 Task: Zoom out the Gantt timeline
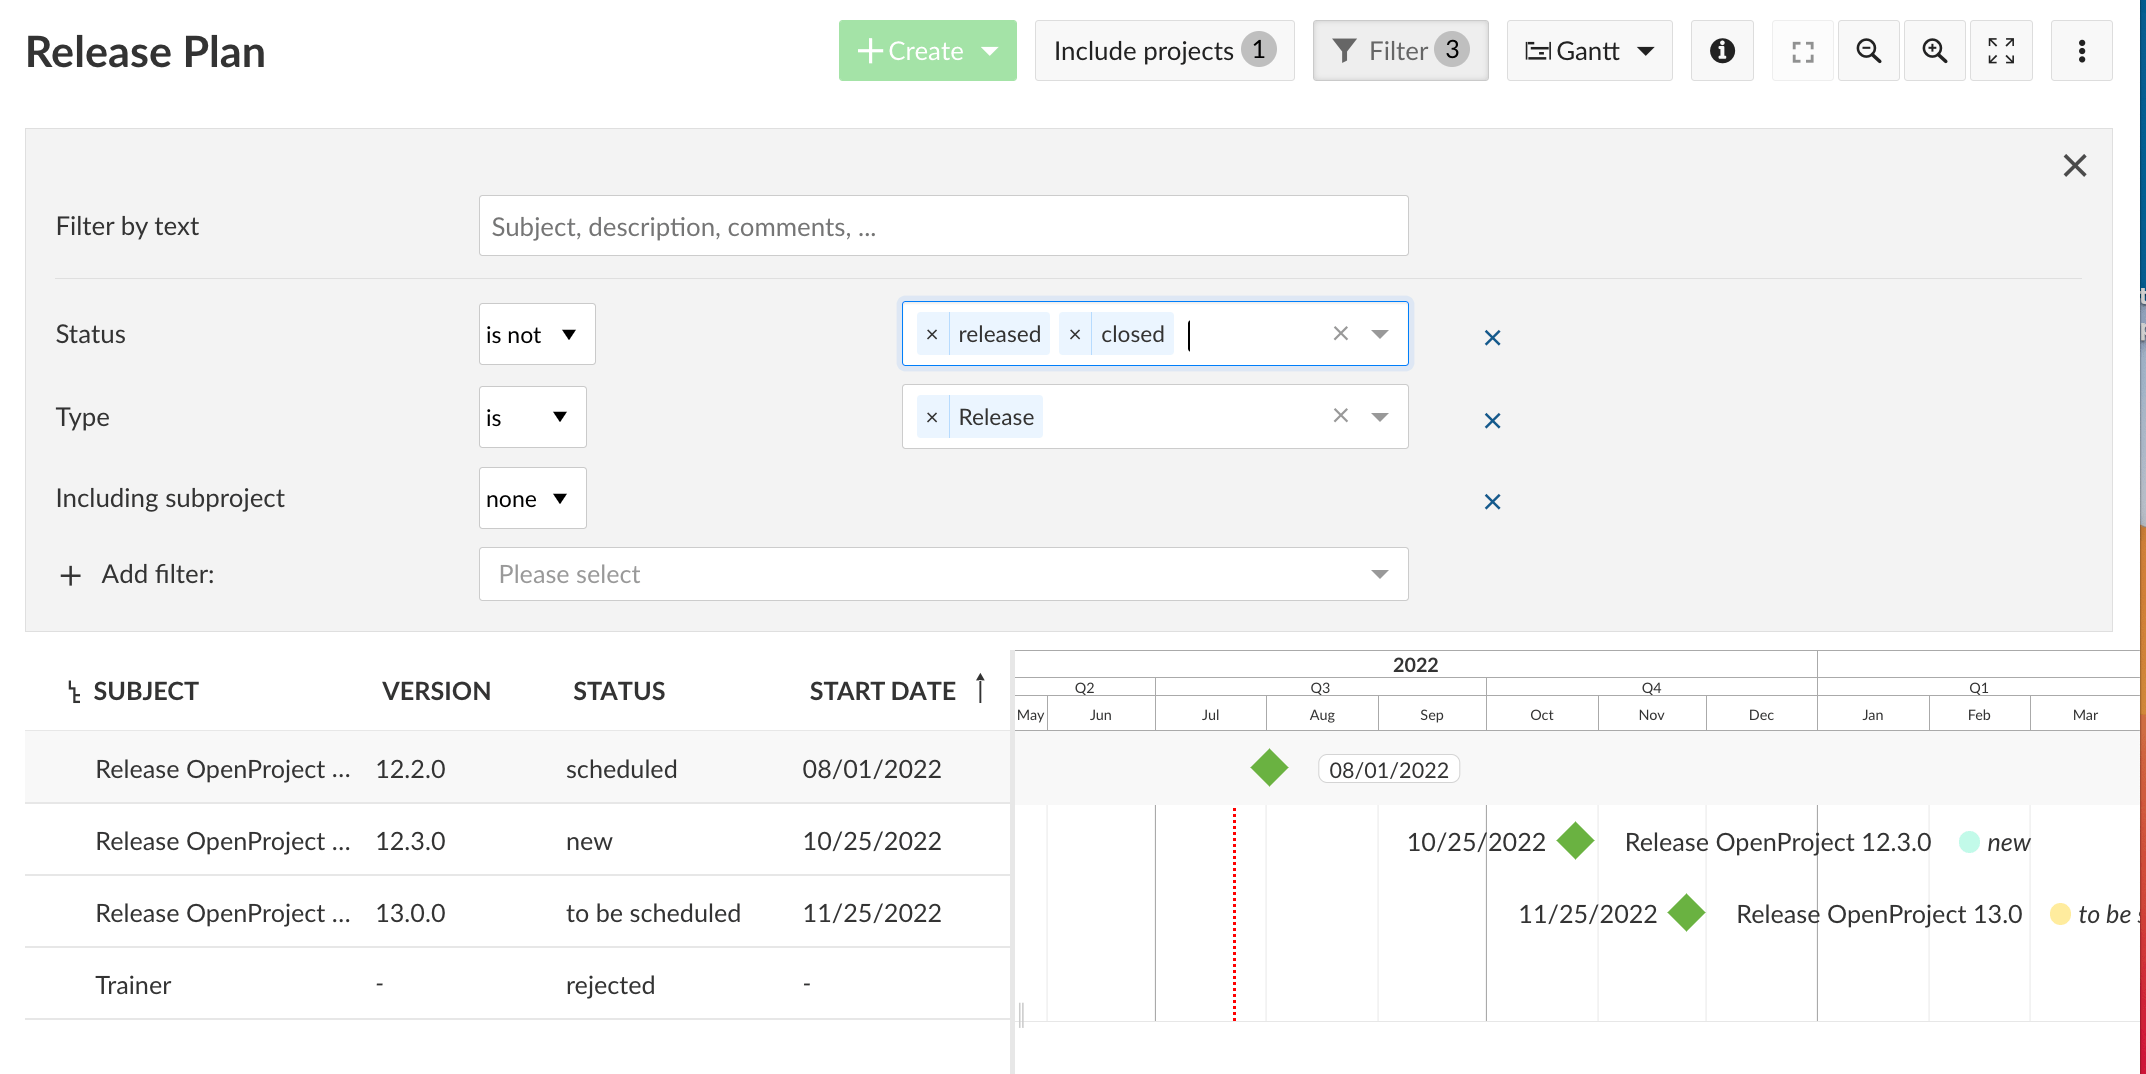pos(1868,50)
